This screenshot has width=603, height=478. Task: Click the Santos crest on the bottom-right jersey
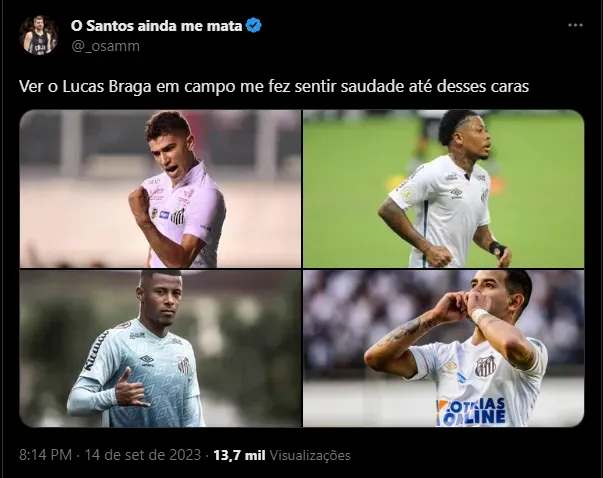[485, 366]
